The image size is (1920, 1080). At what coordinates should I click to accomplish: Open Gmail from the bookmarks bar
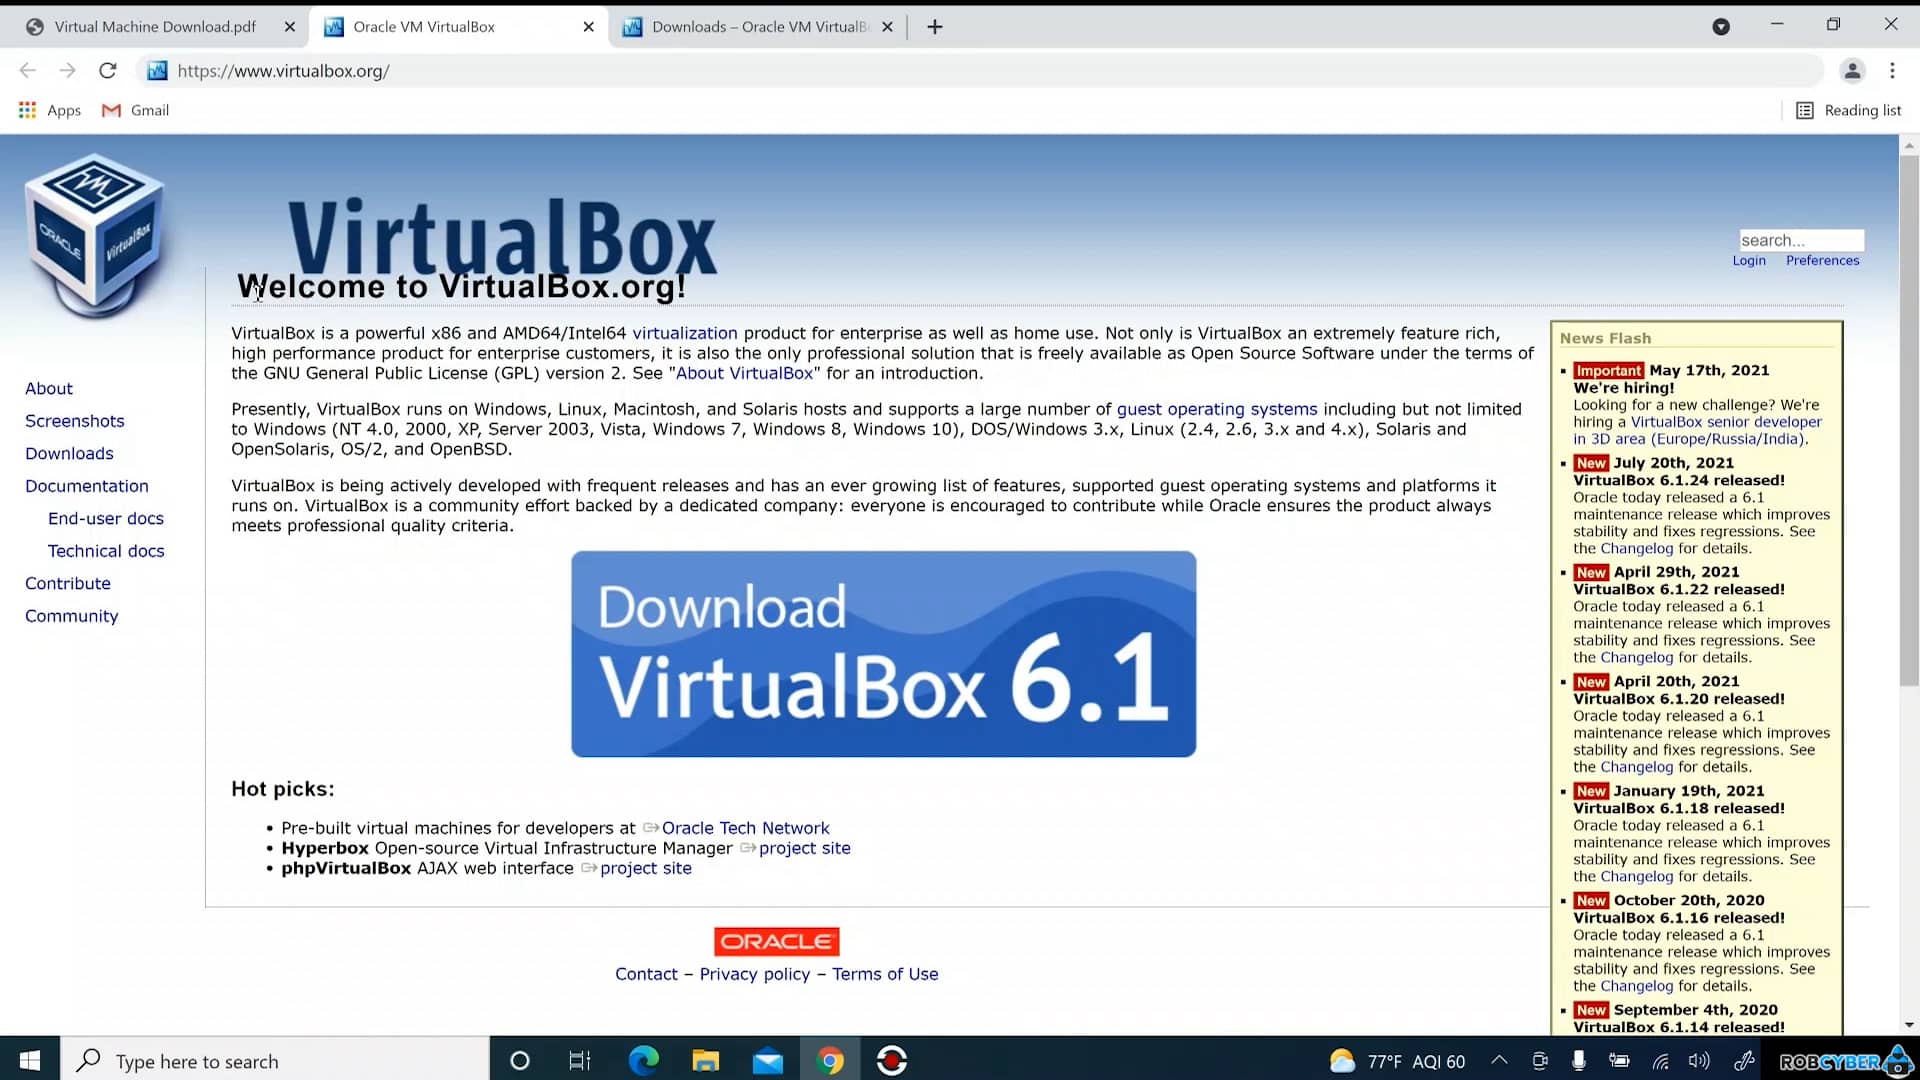(135, 110)
